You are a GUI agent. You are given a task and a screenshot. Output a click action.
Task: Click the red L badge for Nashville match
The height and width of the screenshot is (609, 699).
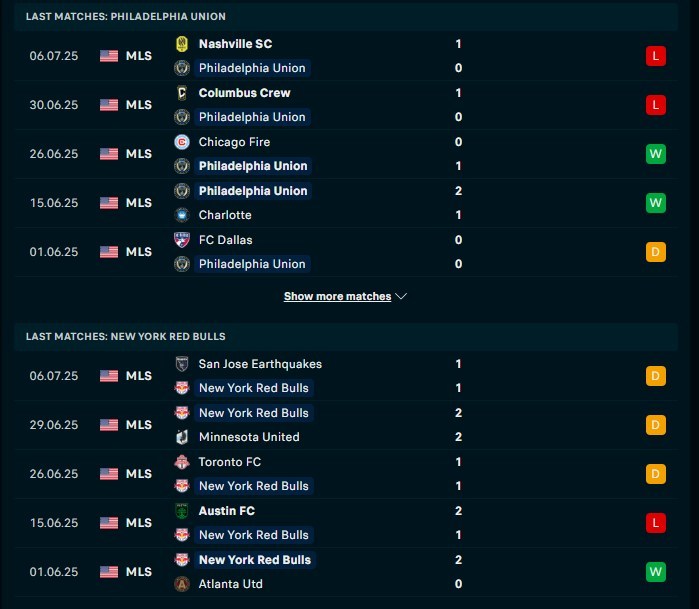(x=655, y=56)
